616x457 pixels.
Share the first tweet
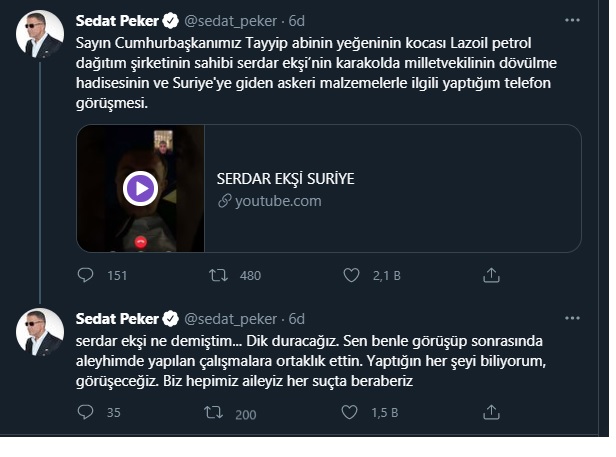click(491, 275)
